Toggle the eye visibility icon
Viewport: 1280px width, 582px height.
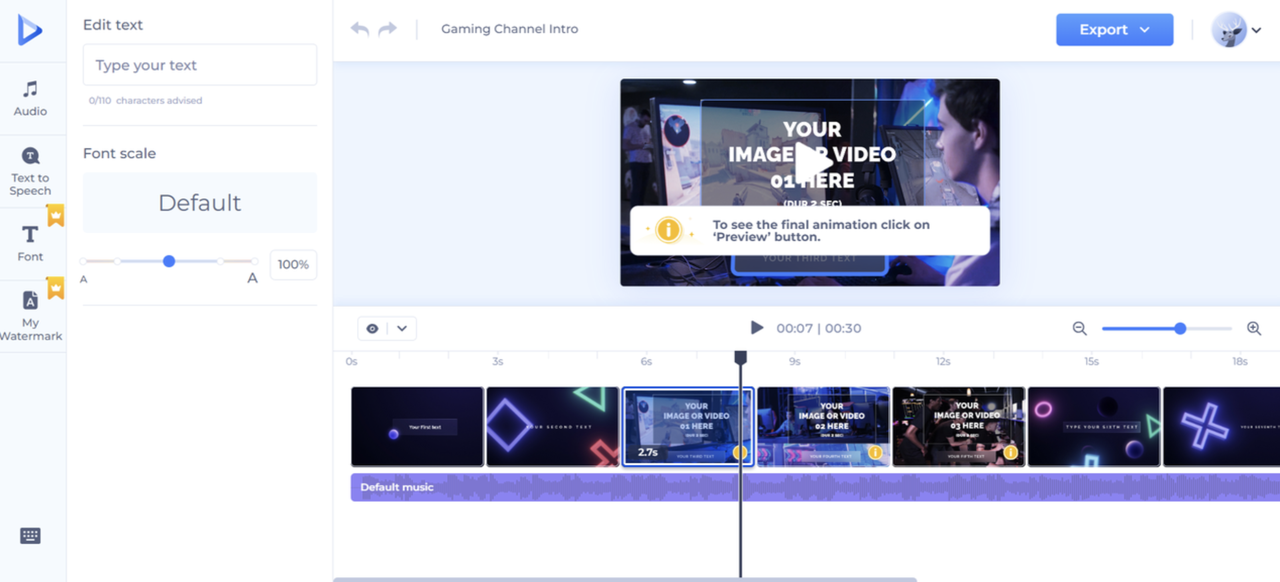click(x=373, y=328)
